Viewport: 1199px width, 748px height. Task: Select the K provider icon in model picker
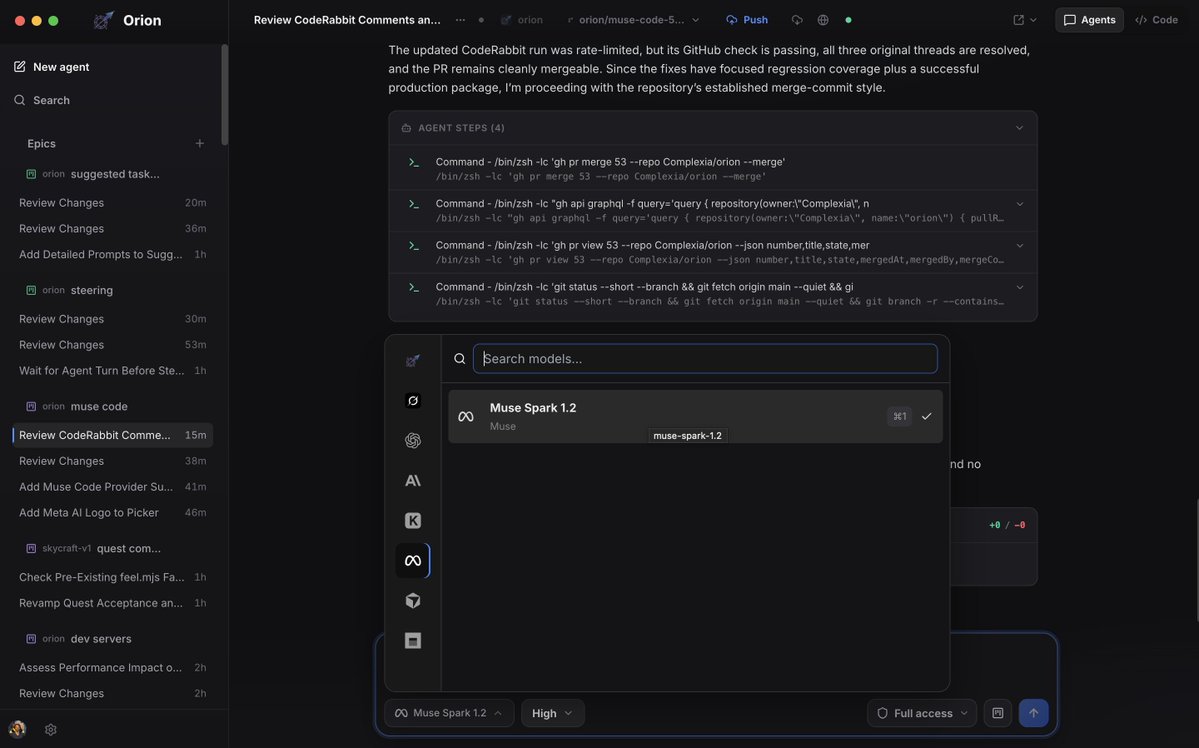[x=413, y=520]
